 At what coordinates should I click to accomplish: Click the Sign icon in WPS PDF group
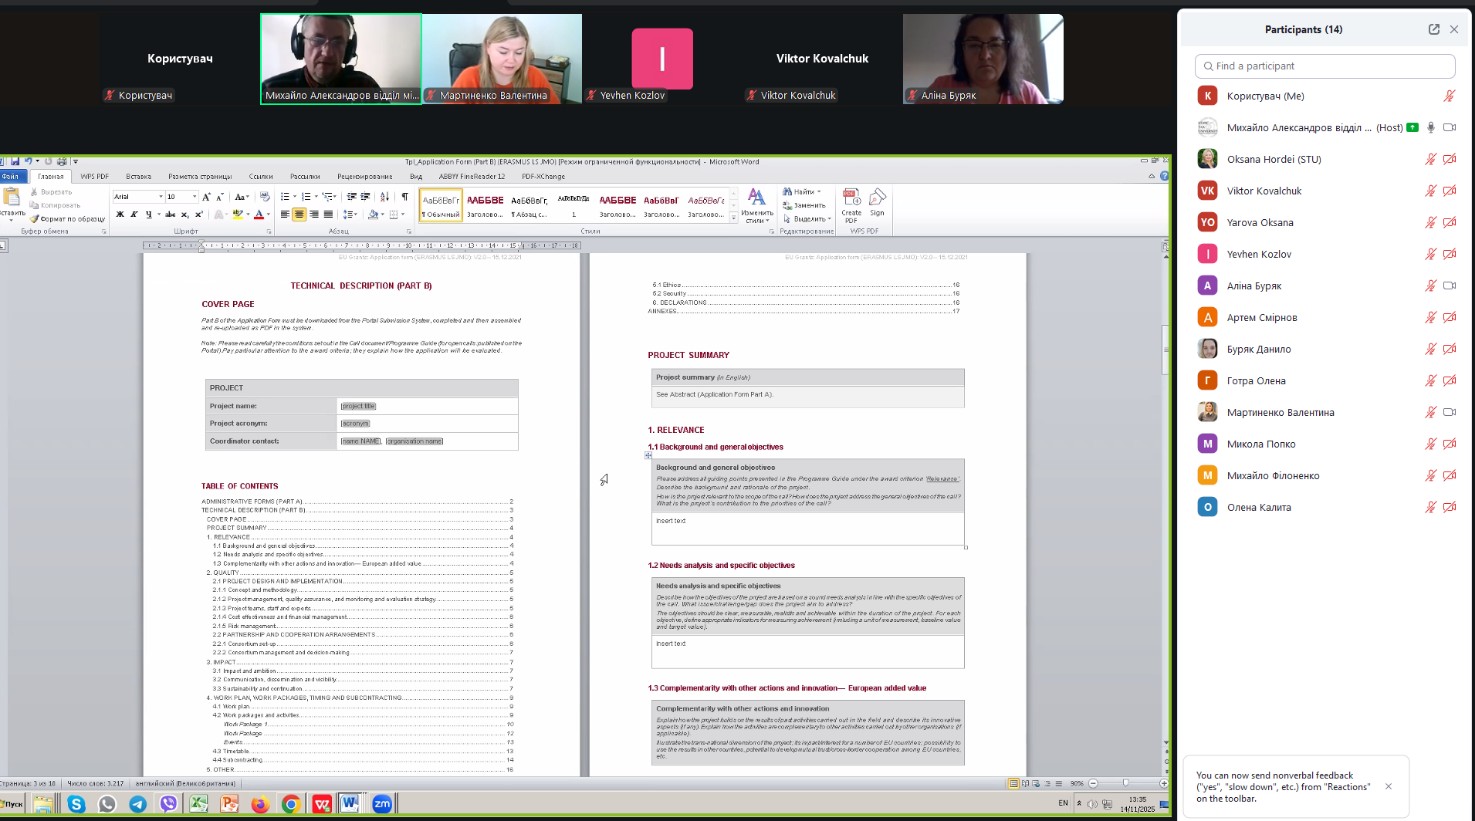pos(877,197)
